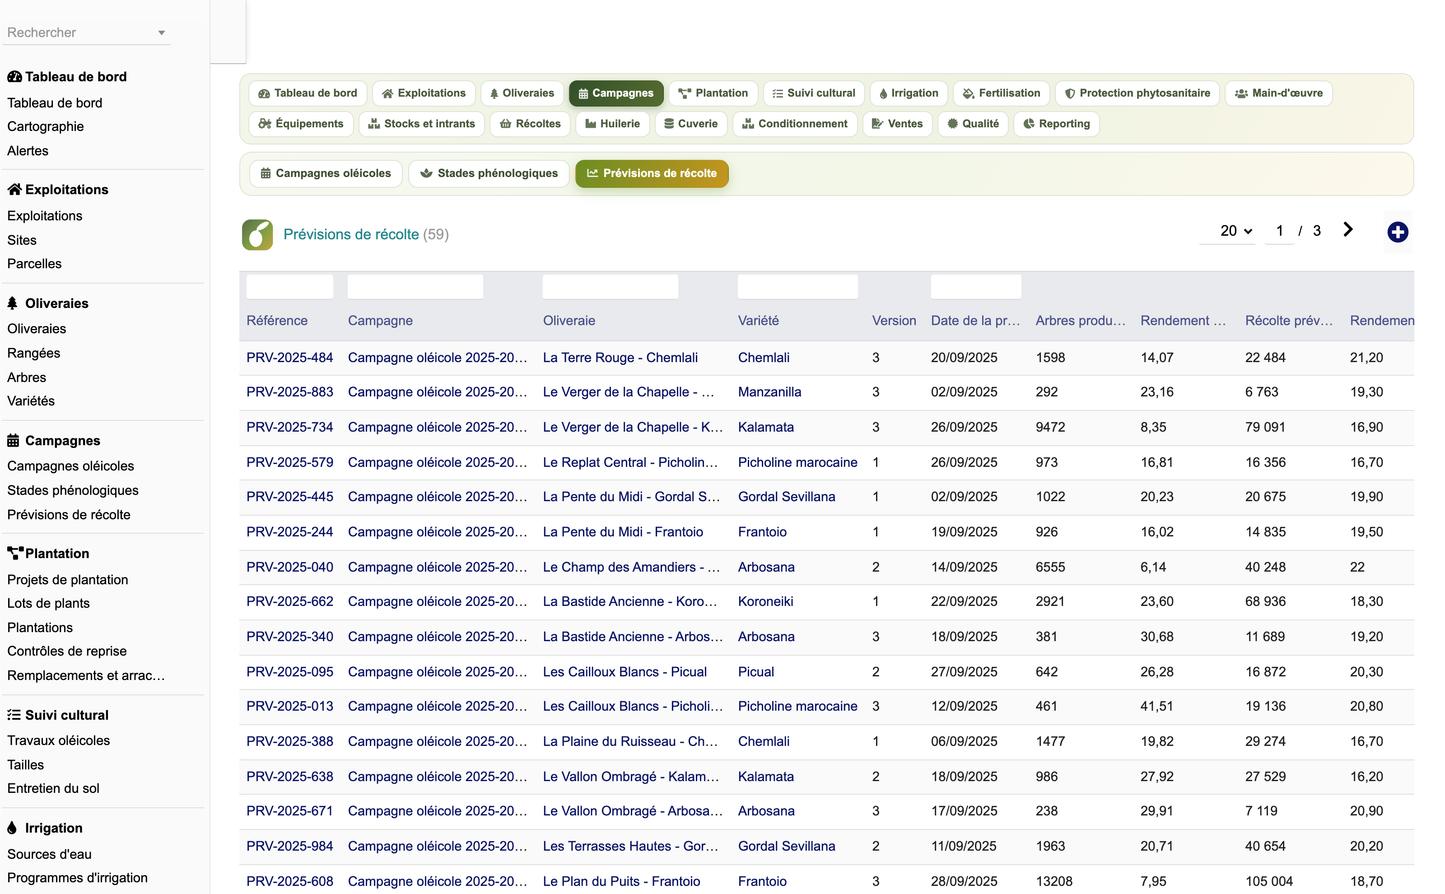Click the Oliveraie filter field
This screenshot has height=894, width=1445.
point(610,287)
